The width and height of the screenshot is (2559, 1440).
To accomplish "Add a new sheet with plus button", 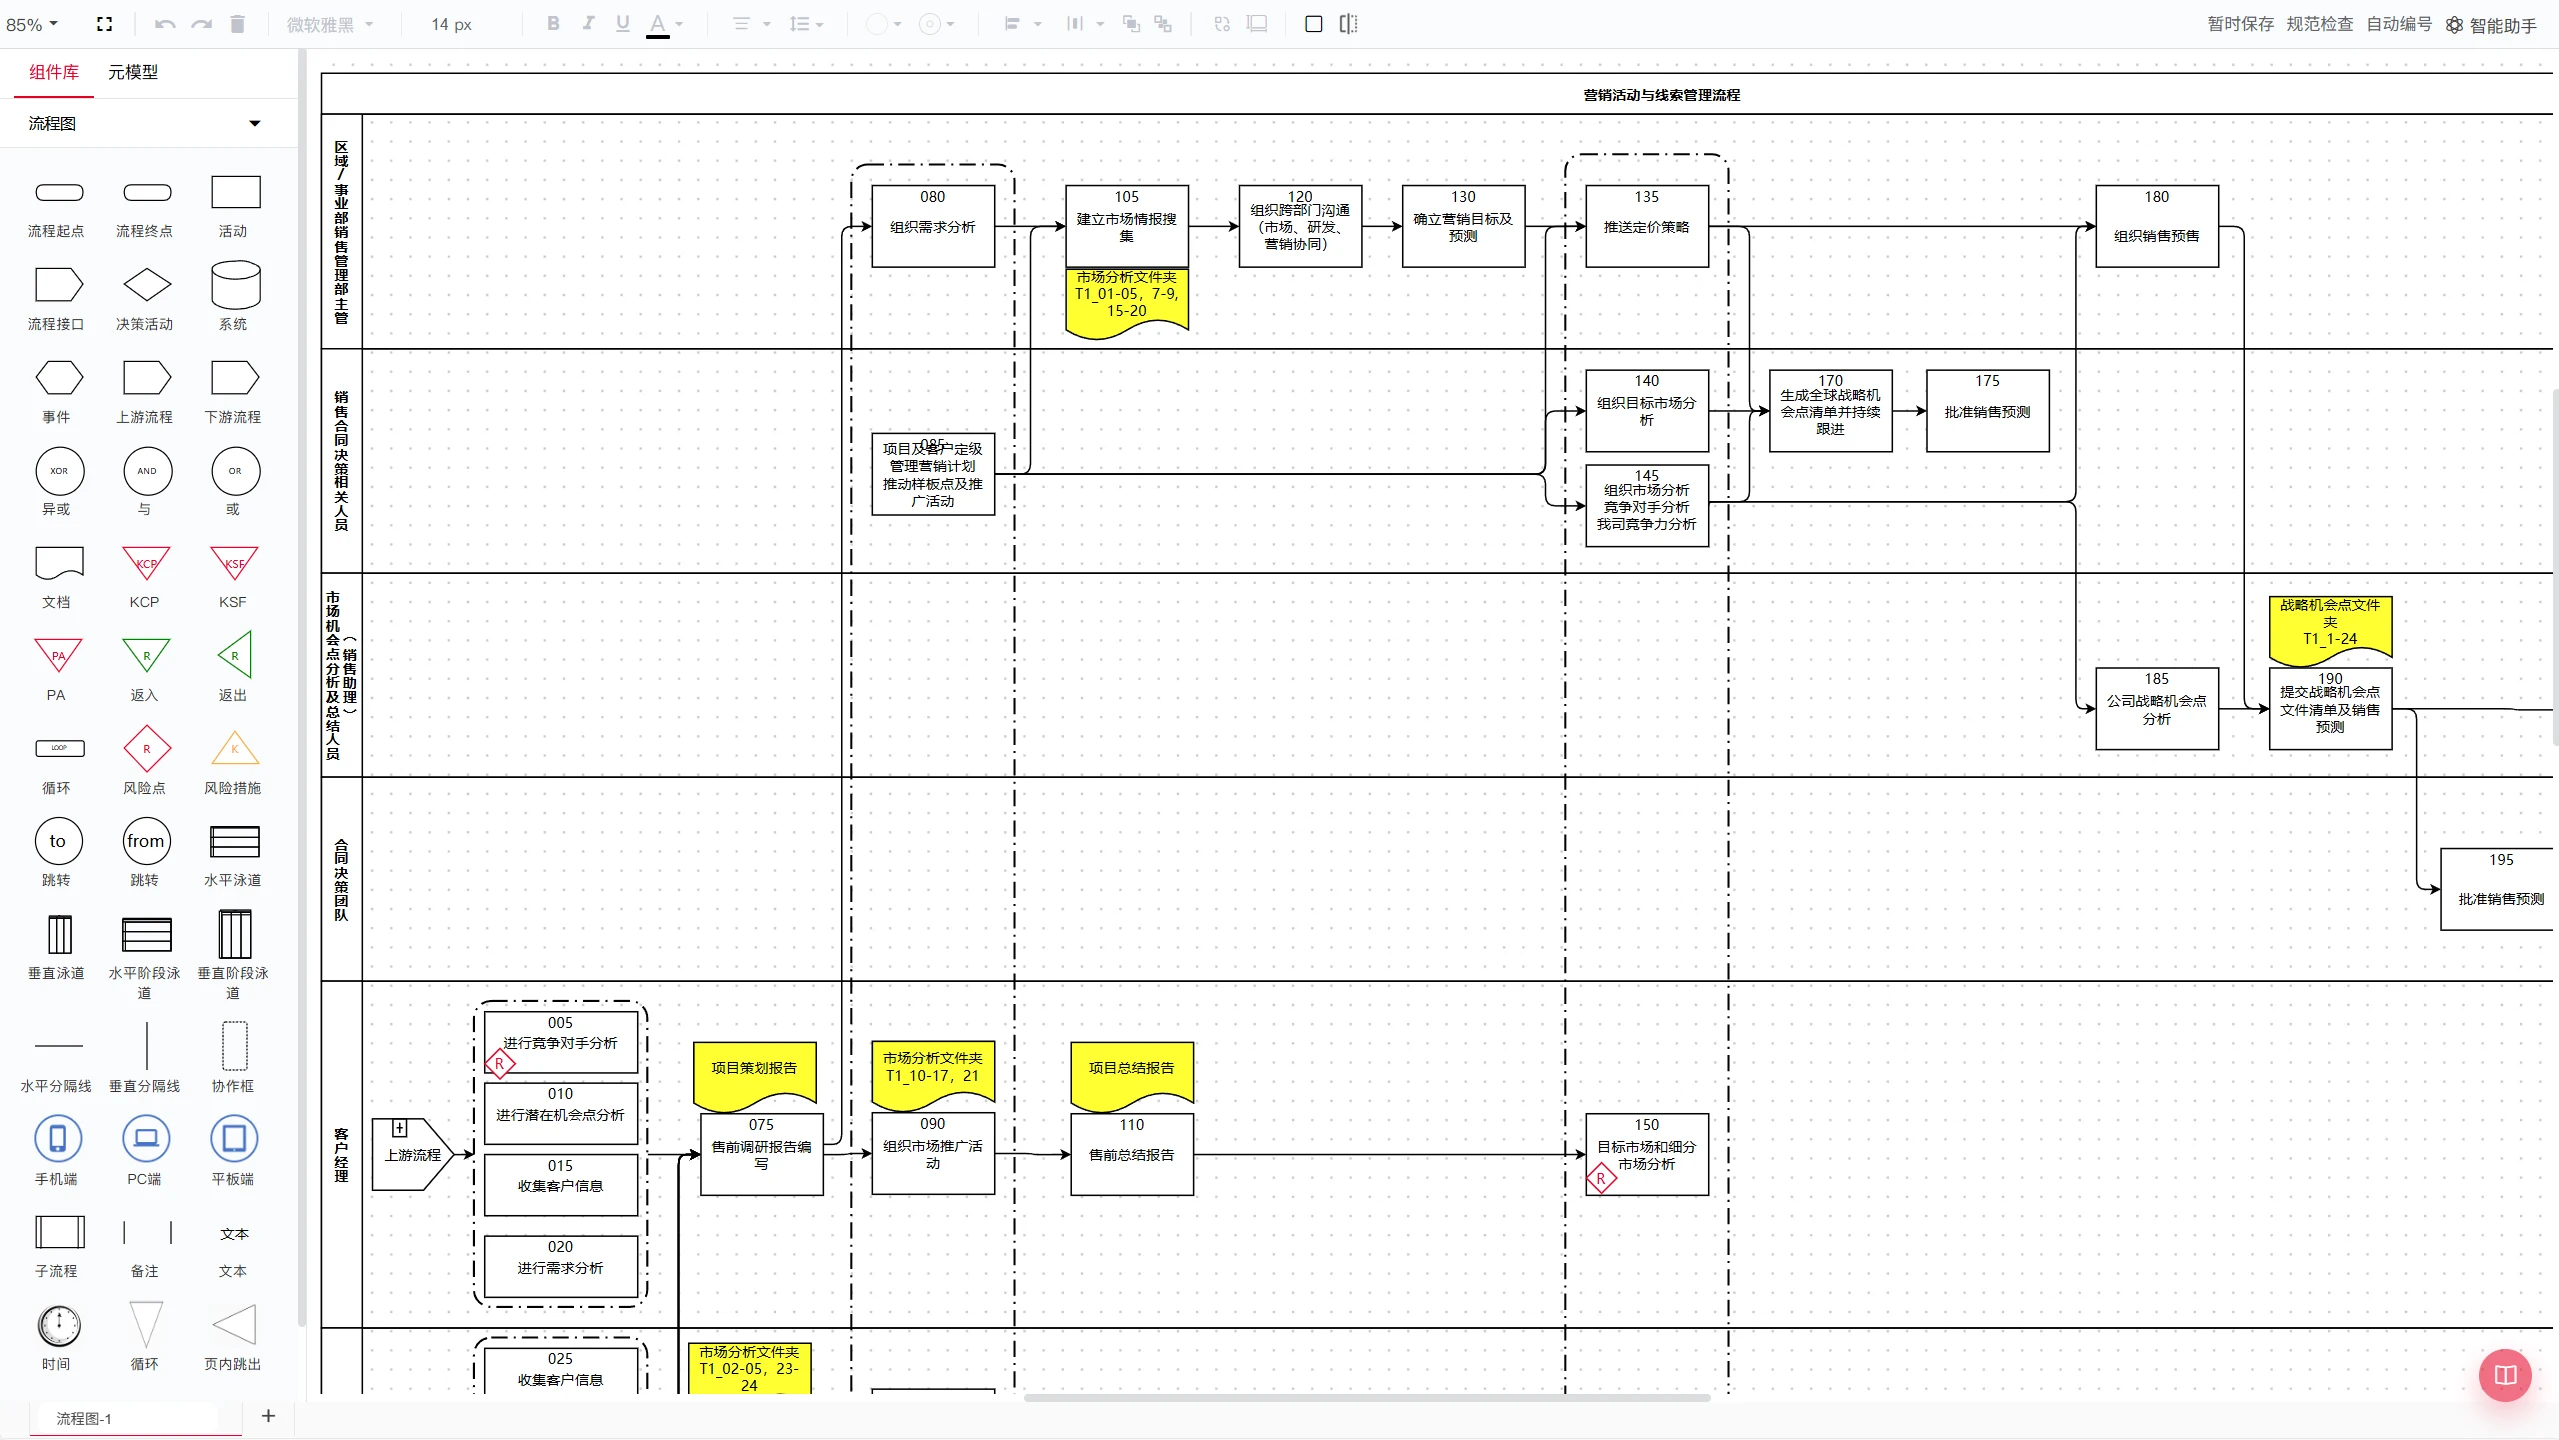I will pyautogui.click(x=268, y=1416).
